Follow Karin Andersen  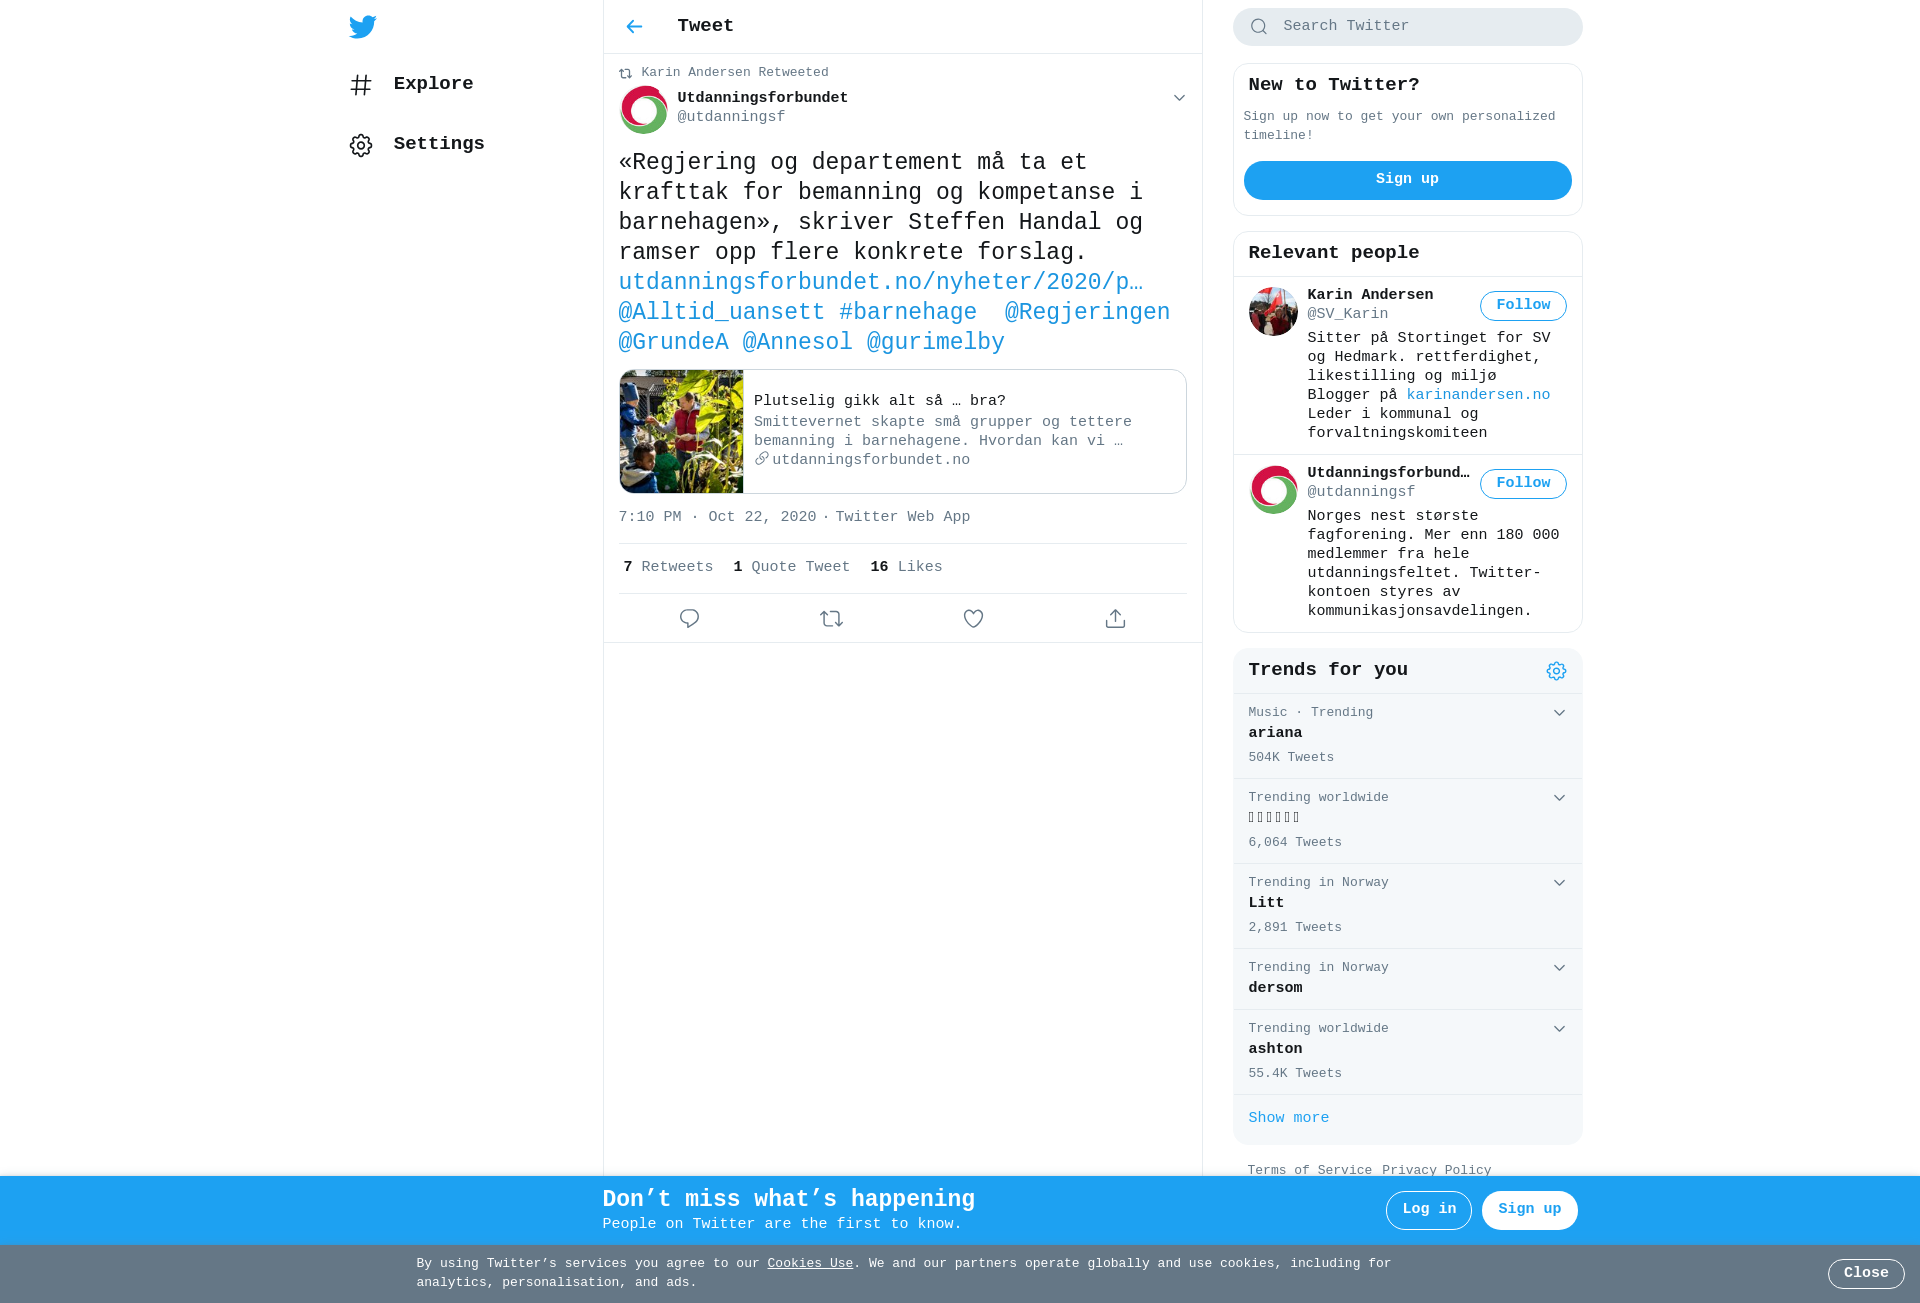(1523, 306)
